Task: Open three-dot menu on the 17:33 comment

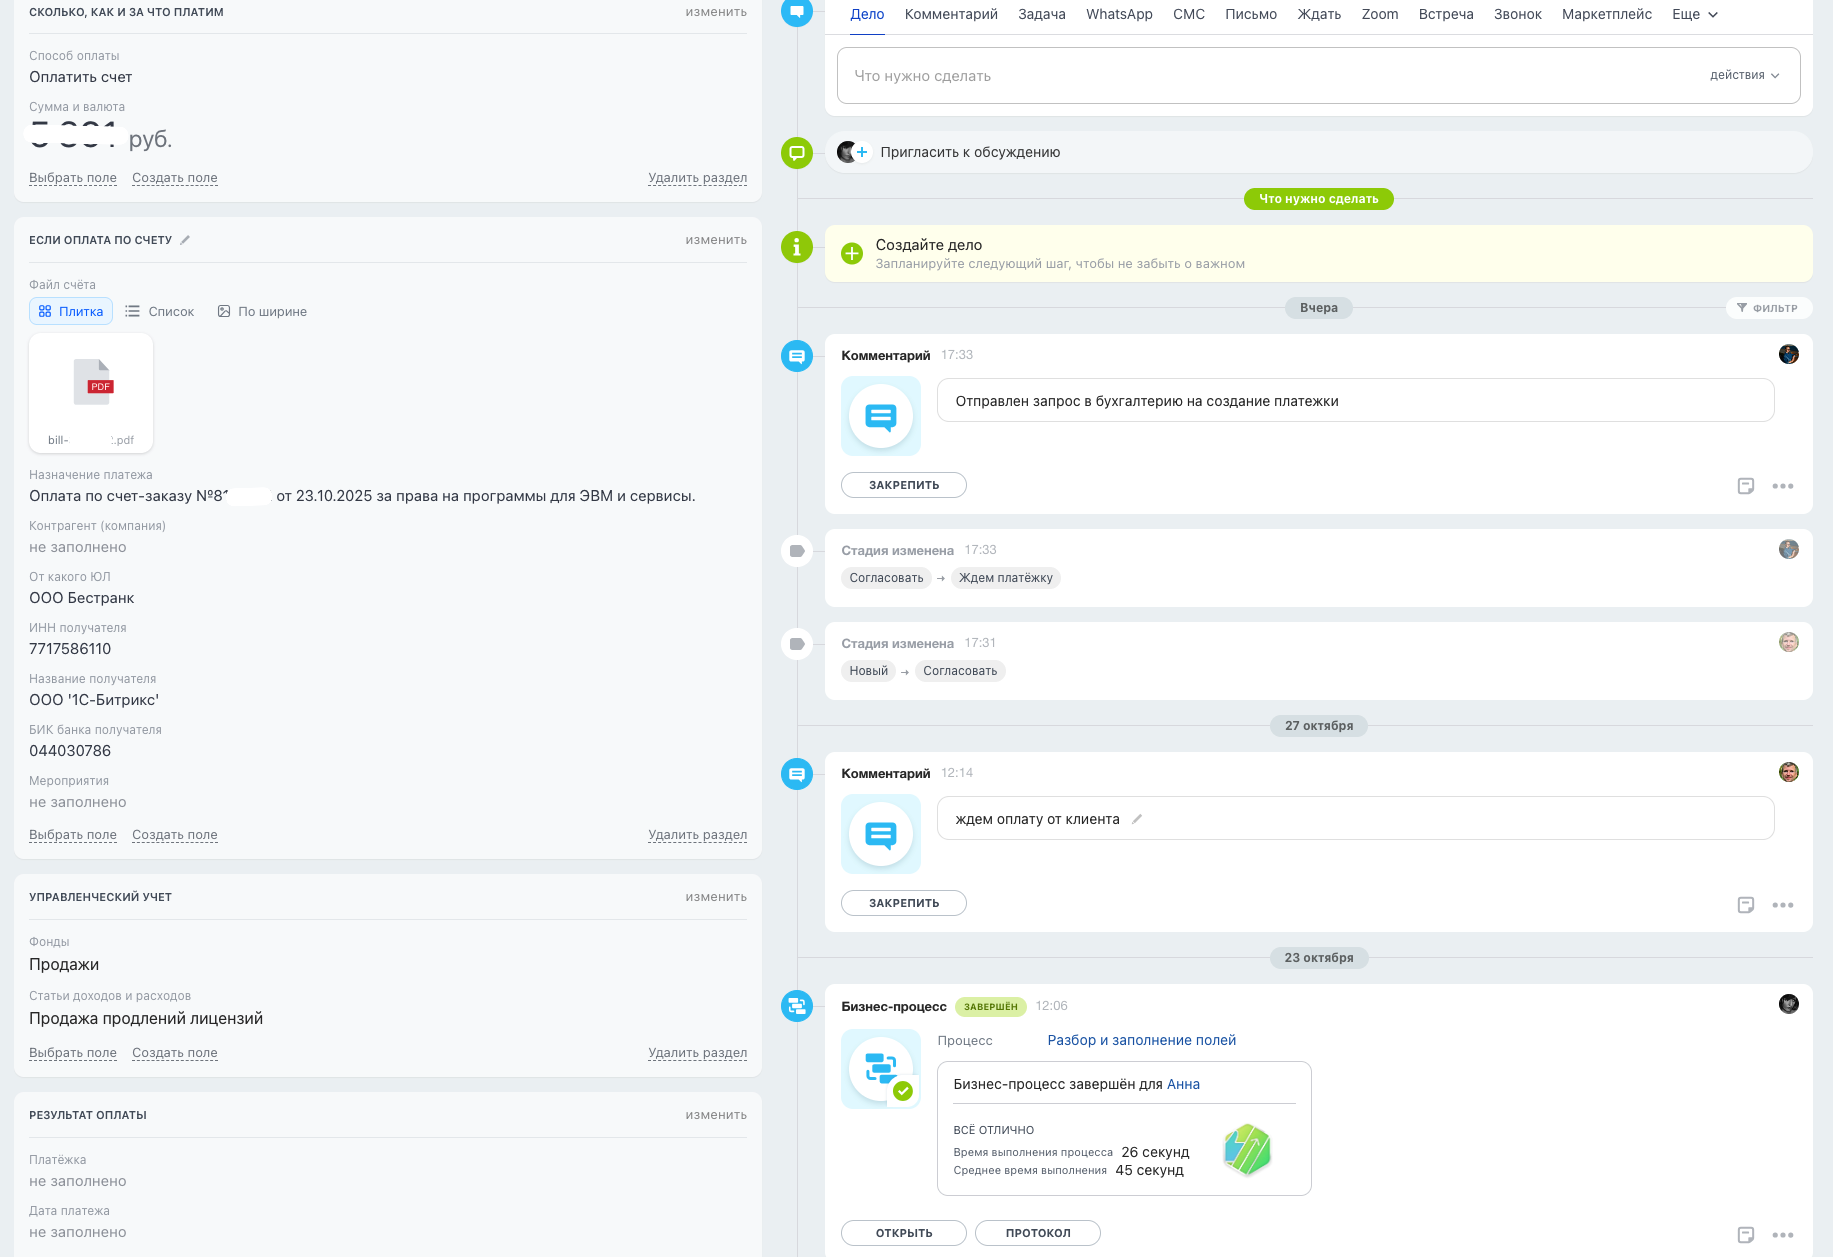Action: [1782, 486]
